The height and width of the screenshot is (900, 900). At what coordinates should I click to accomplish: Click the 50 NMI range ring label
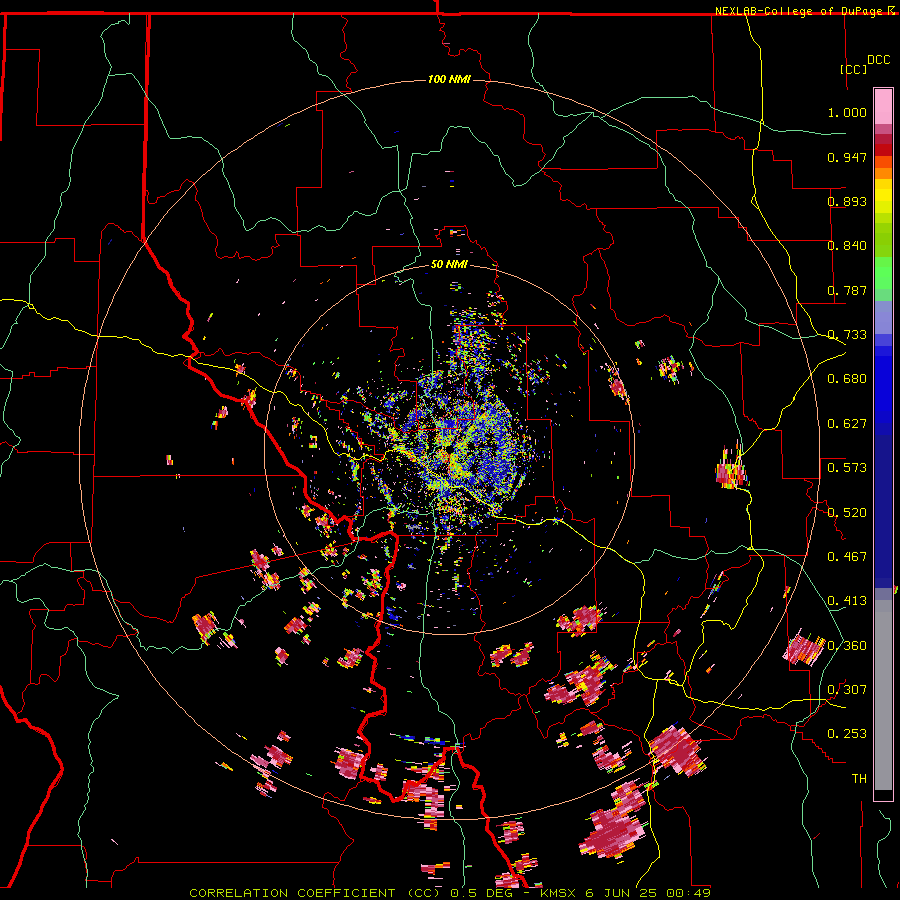click(x=449, y=264)
